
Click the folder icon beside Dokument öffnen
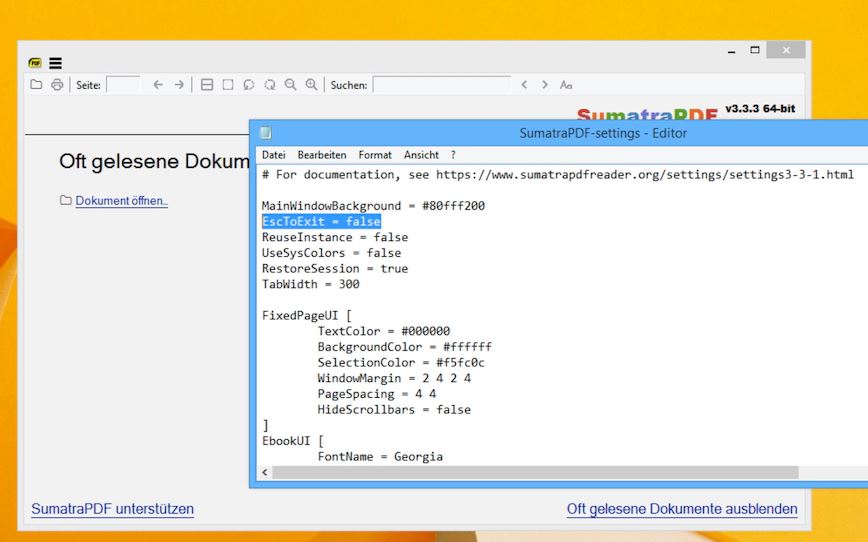(x=65, y=200)
